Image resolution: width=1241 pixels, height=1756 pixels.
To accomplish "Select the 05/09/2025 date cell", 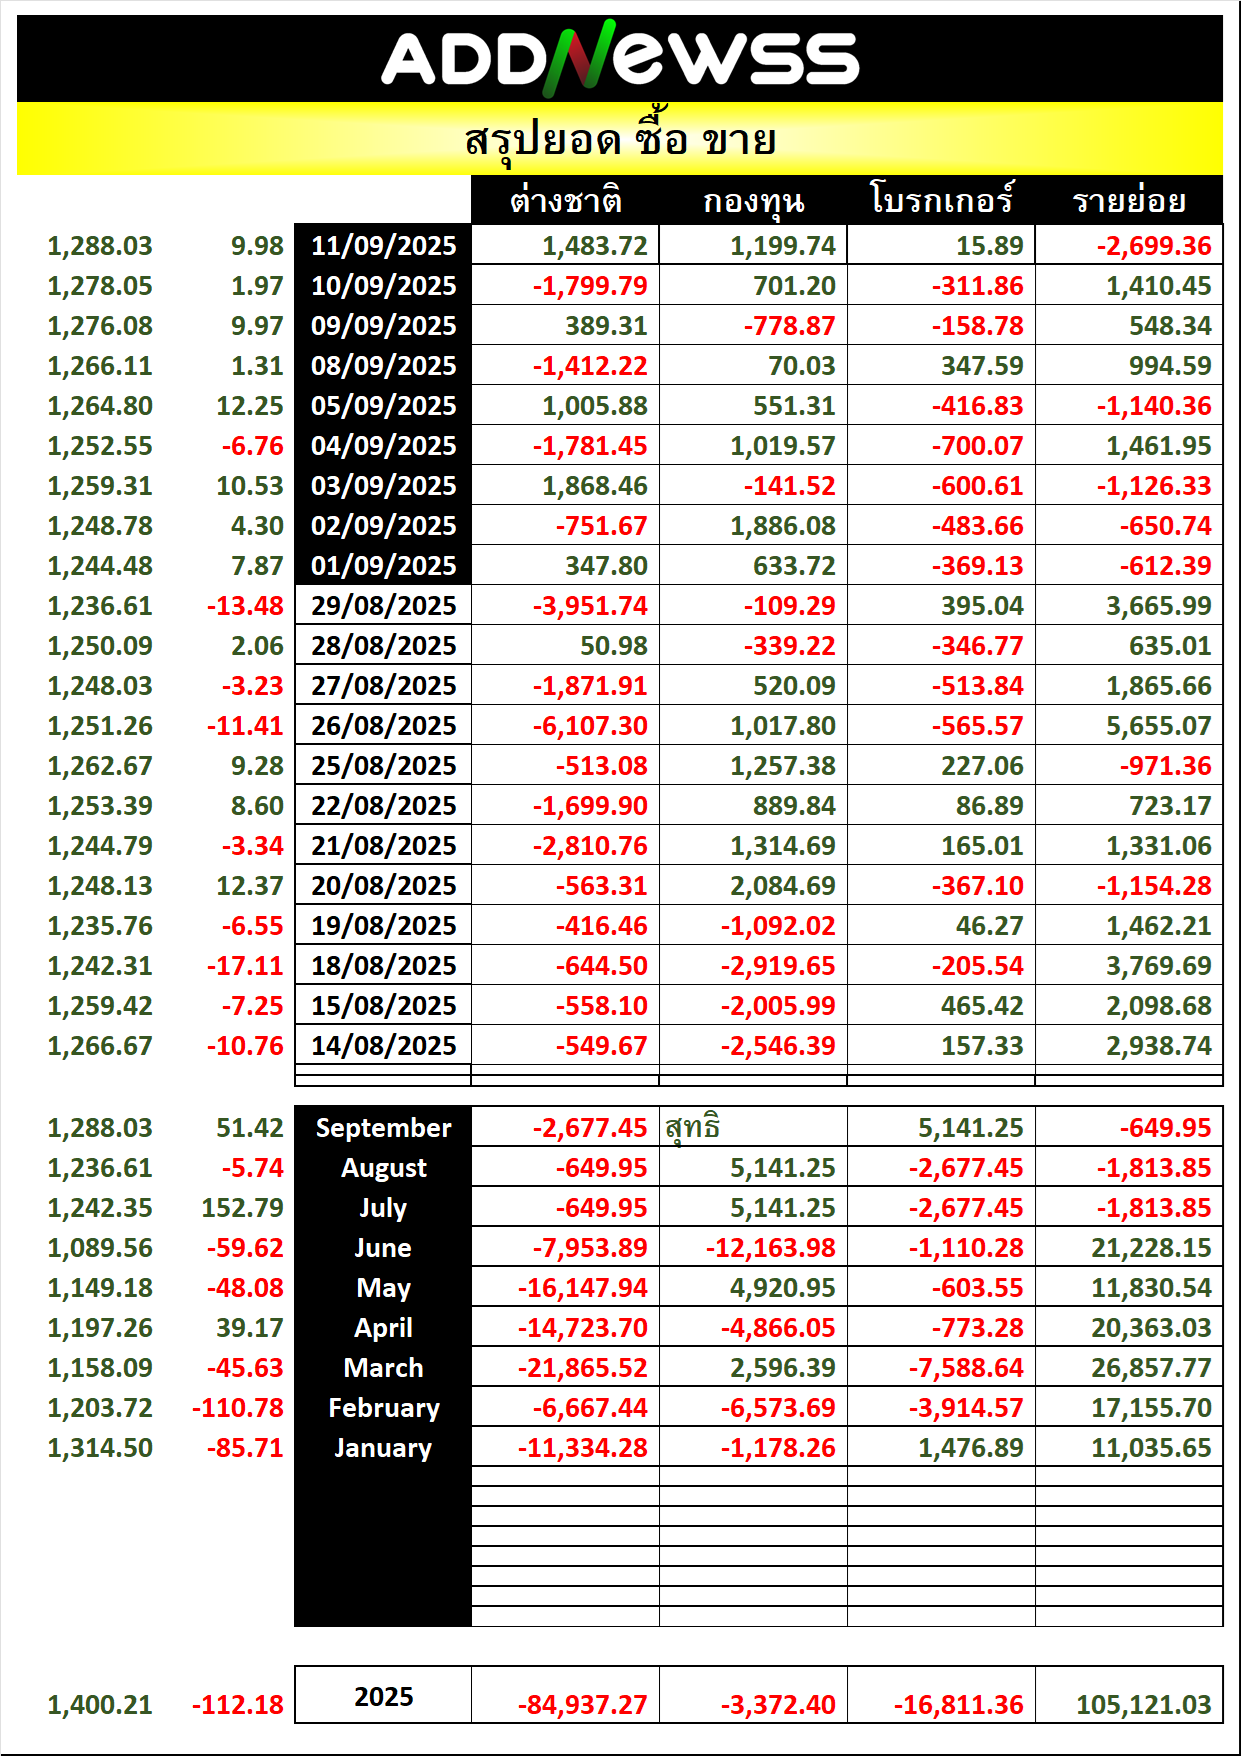I will coord(383,405).
